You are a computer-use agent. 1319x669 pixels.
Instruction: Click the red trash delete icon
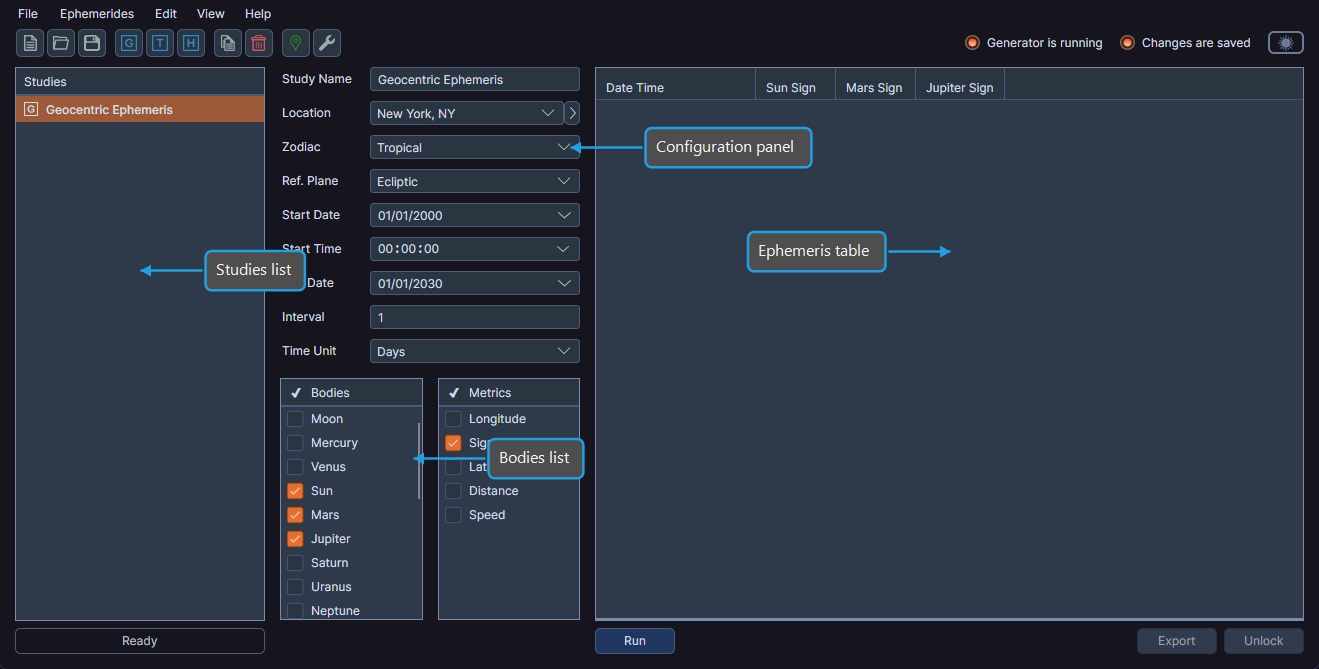(258, 43)
